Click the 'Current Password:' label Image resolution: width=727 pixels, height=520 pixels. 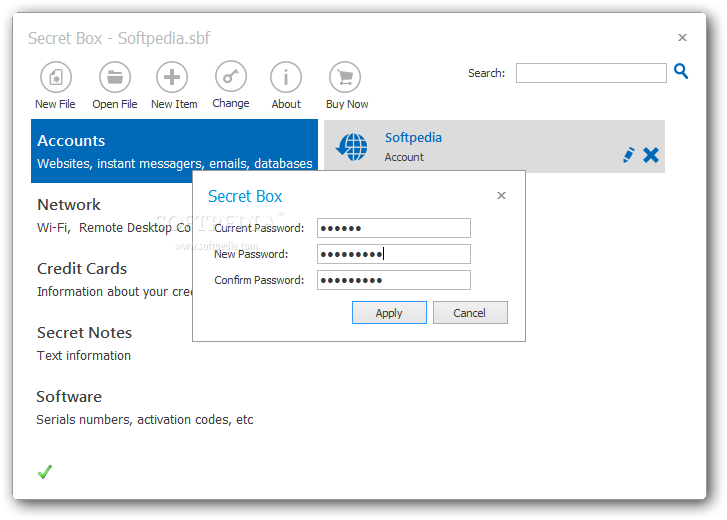tap(259, 228)
